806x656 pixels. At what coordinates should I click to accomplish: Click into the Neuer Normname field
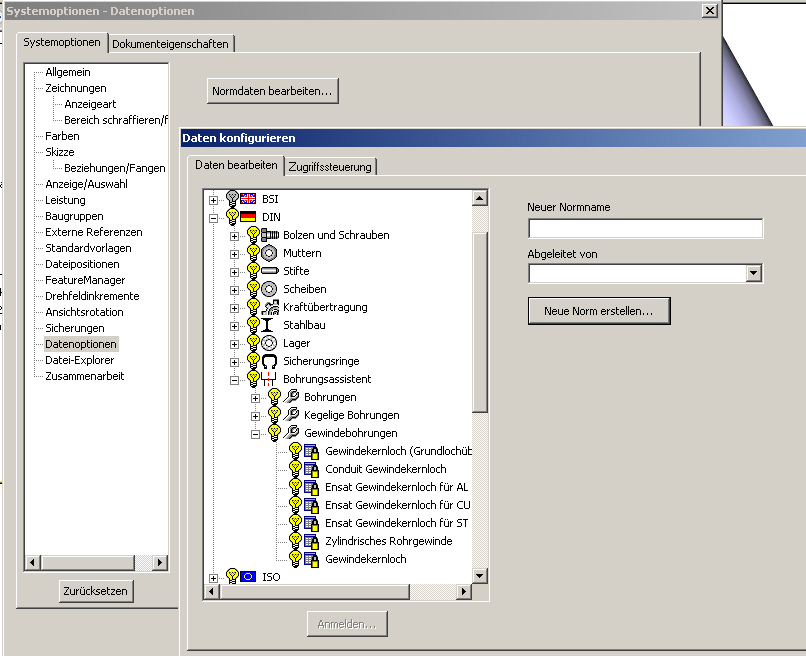(x=646, y=228)
